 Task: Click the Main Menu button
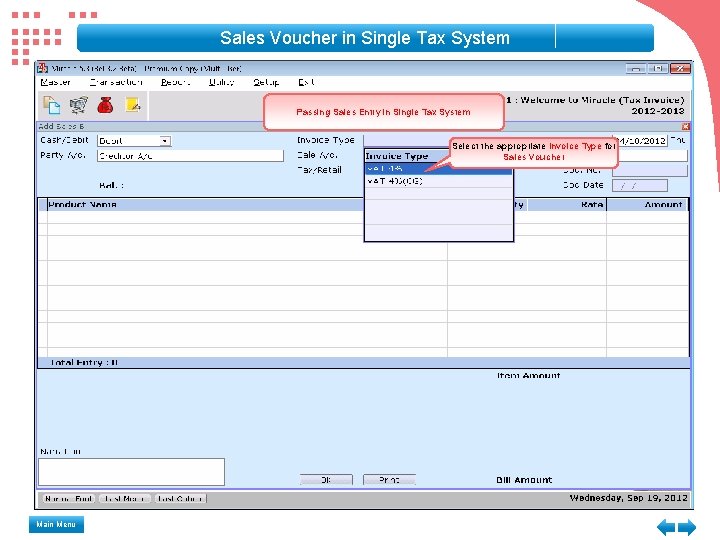(x=56, y=524)
